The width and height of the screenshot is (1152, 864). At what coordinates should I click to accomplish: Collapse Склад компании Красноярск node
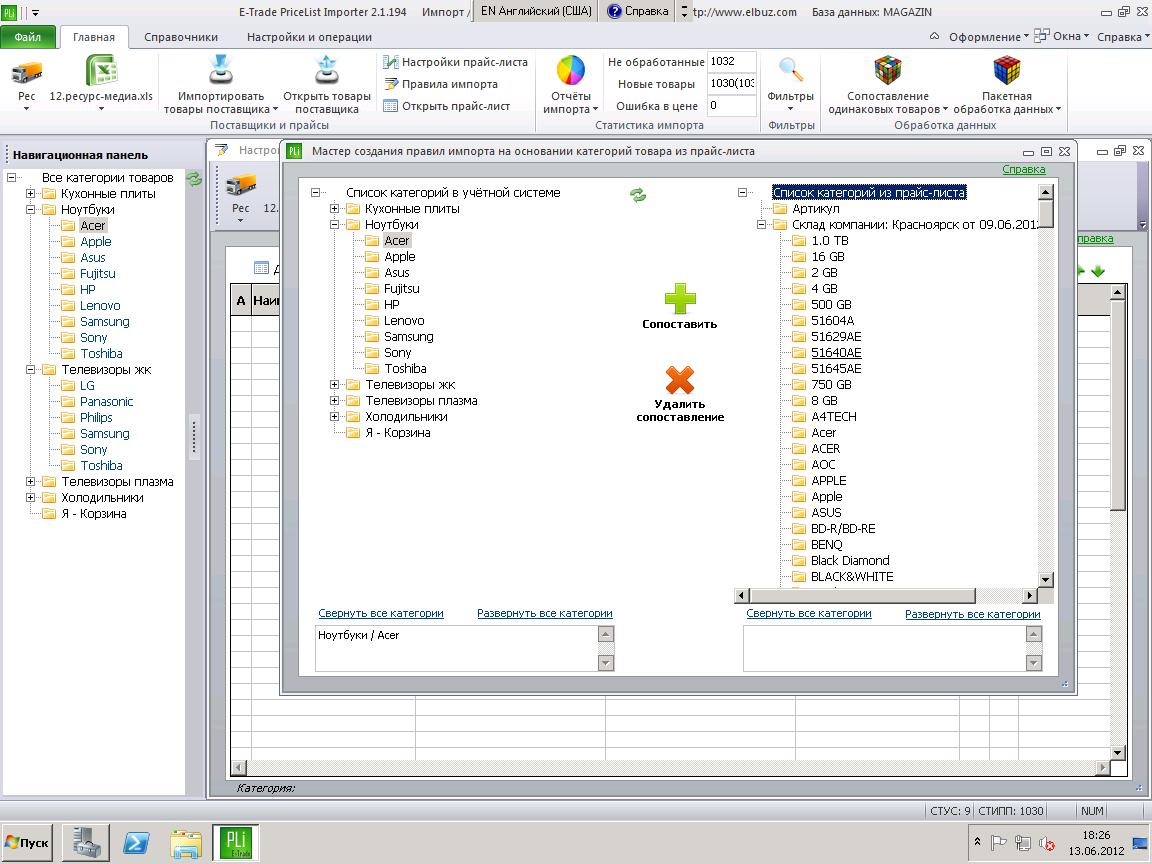(761, 225)
